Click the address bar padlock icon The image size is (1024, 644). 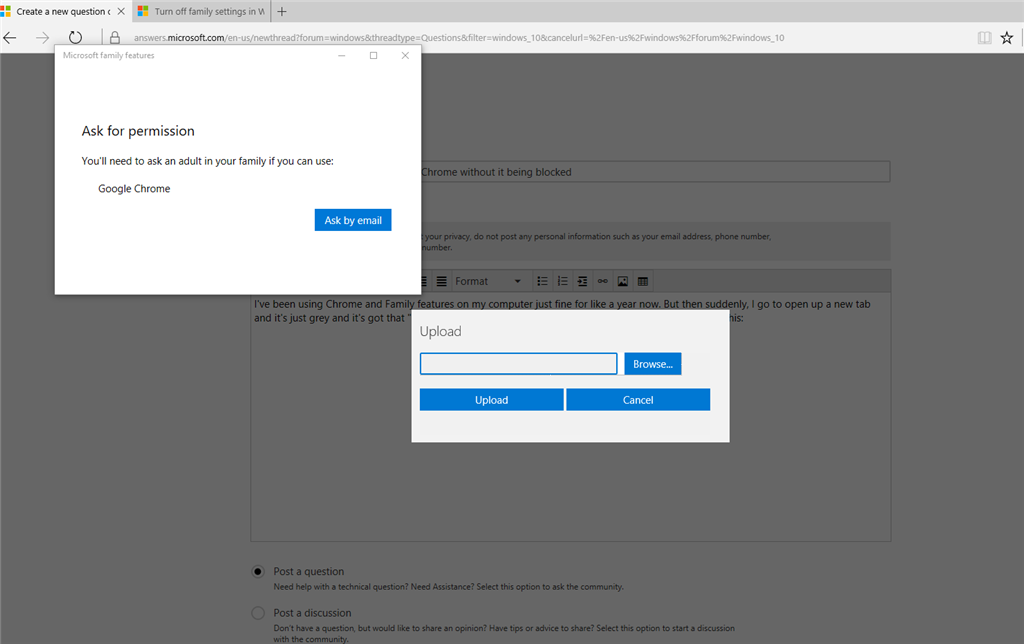[x=115, y=38]
